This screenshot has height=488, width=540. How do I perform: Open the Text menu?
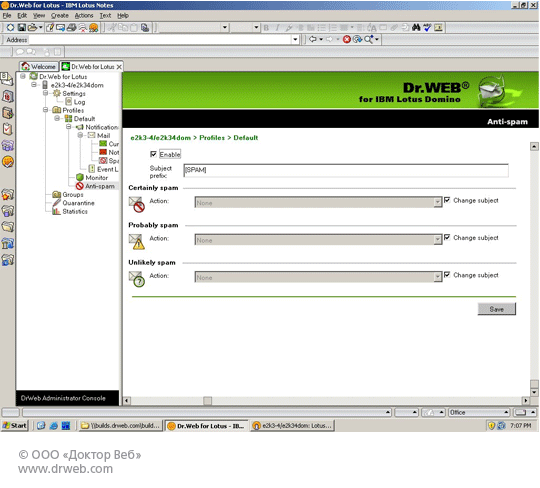(x=105, y=15)
